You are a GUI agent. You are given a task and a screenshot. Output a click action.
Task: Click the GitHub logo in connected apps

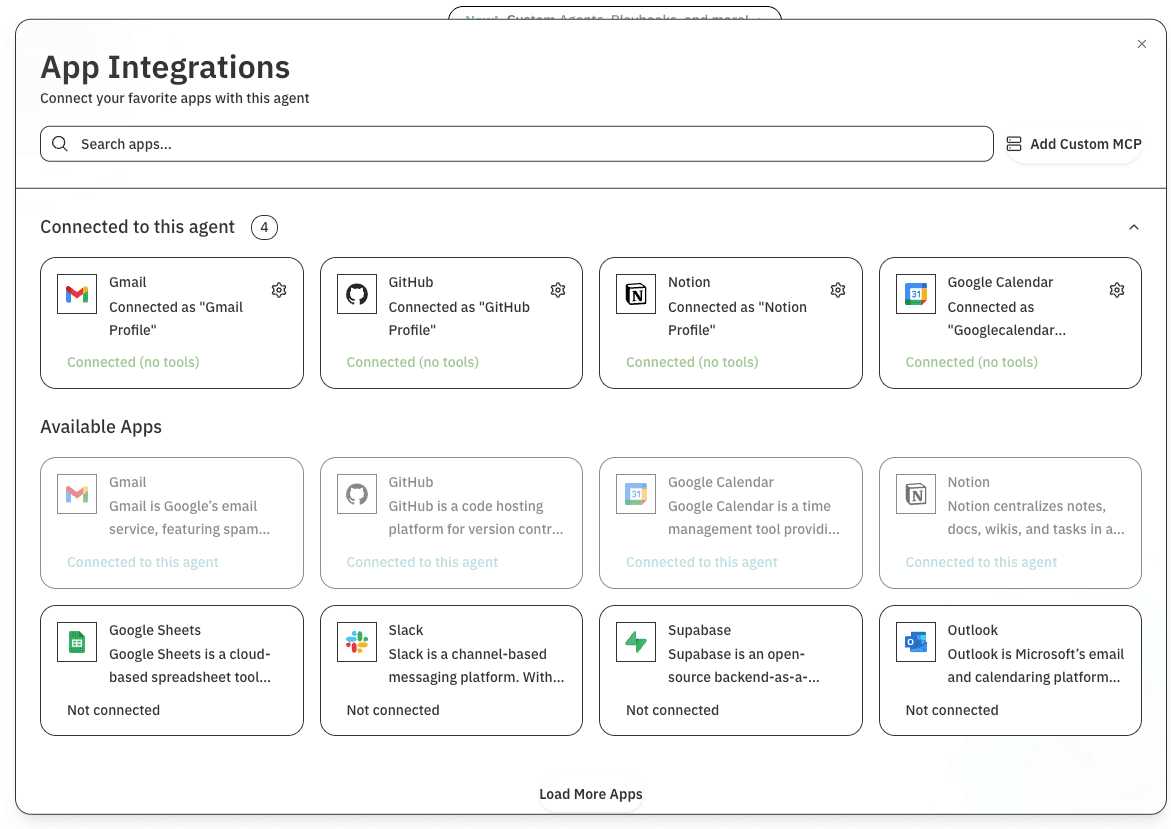[x=356, y=294]
